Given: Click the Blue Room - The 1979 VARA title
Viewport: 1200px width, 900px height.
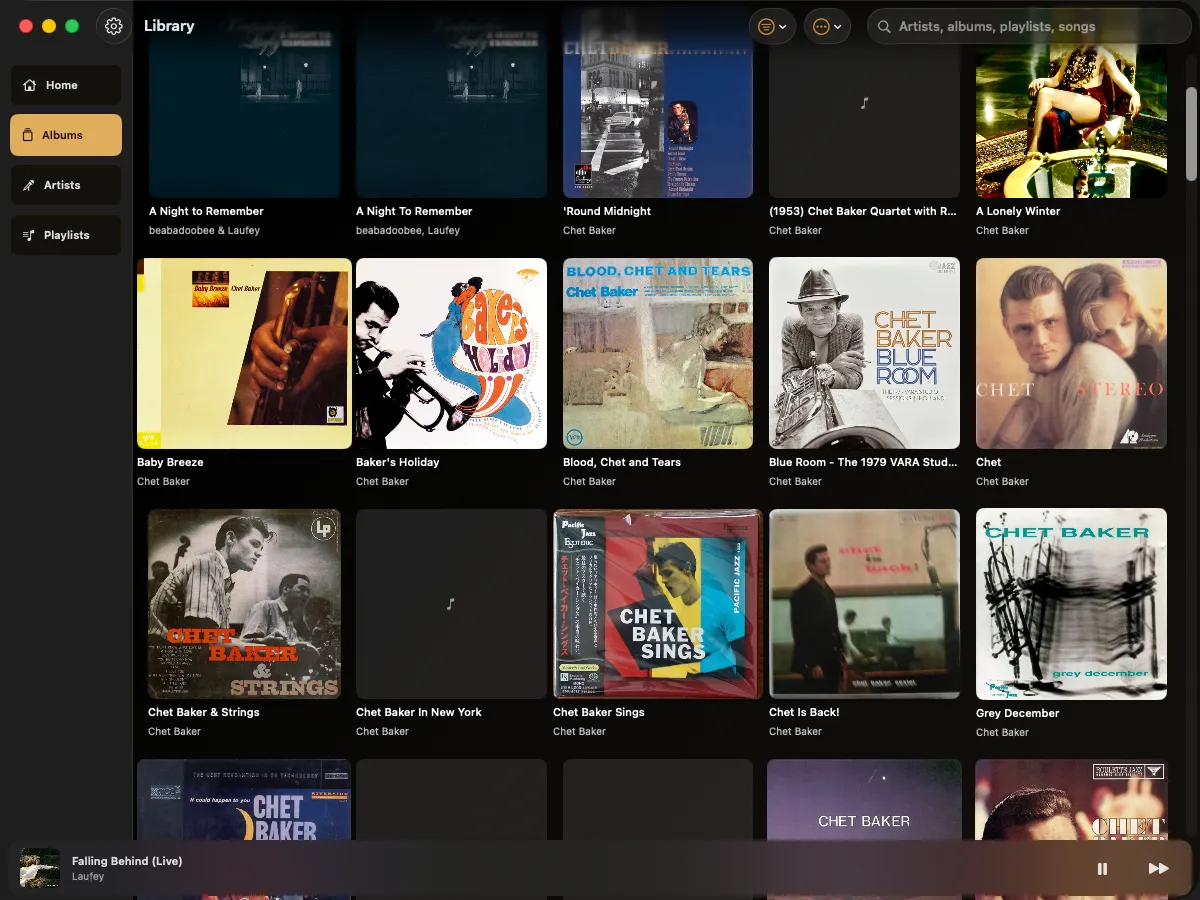Looking at the screenshot, I should 864,462.
